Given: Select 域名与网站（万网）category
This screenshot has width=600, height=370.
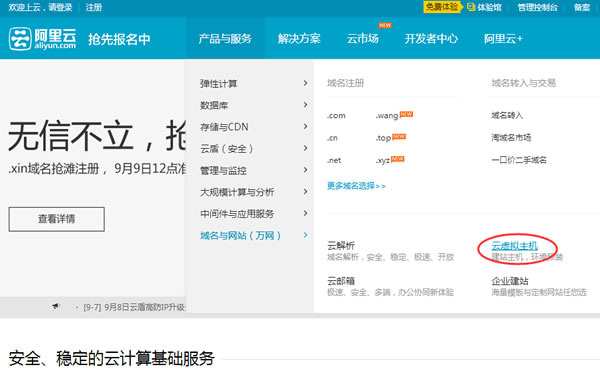Looking at the screenshot, I should [241, 235].
